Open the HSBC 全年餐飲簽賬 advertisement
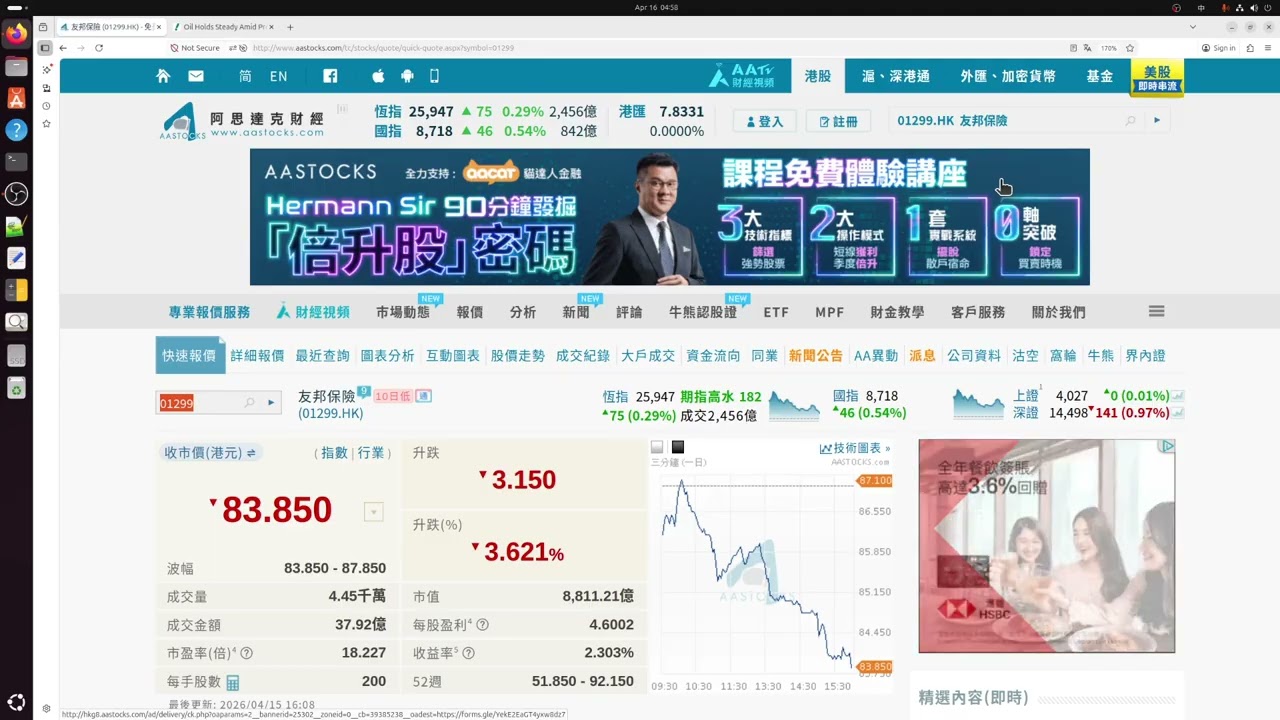This screenshot has height=720, width=1280. coord(1047,546)
